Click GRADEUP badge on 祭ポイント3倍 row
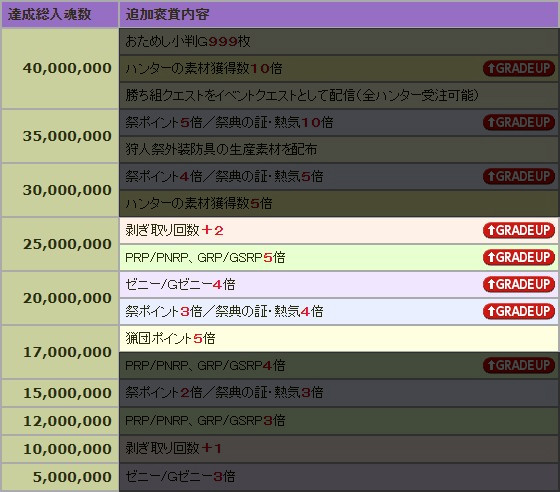Image resolution: width=560 pixels, height=492 pixels. [519, 311]
